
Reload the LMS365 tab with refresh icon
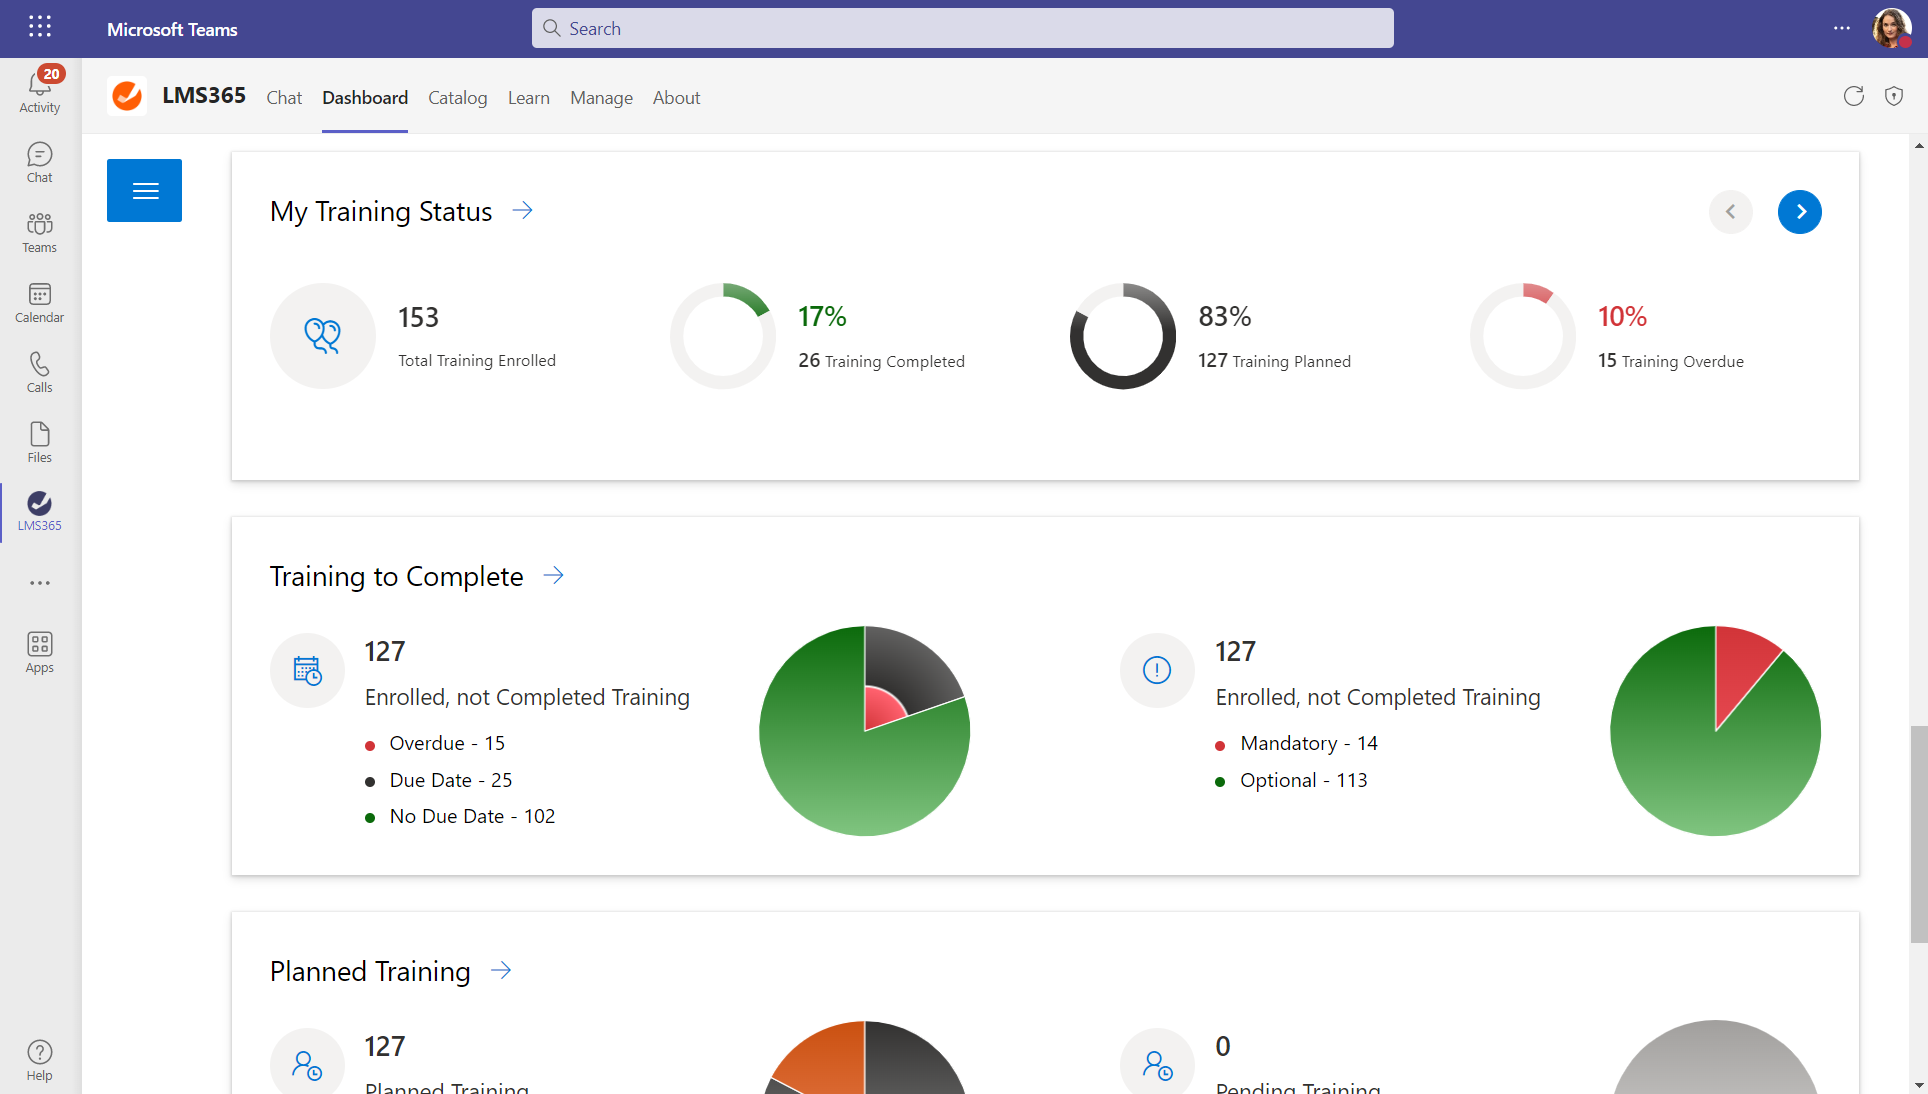pos(1854,96)
